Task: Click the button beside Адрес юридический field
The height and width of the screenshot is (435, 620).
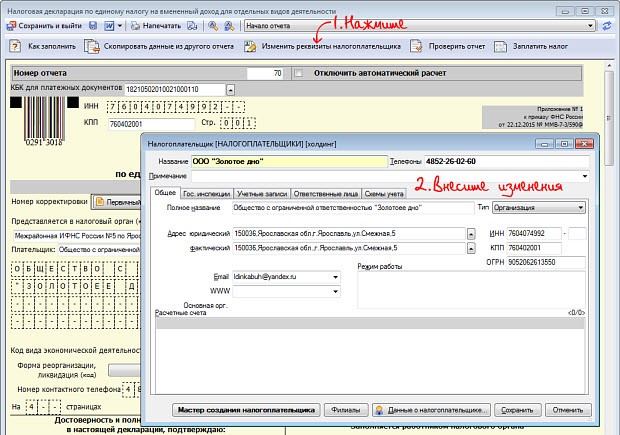Action: [471, 234]
